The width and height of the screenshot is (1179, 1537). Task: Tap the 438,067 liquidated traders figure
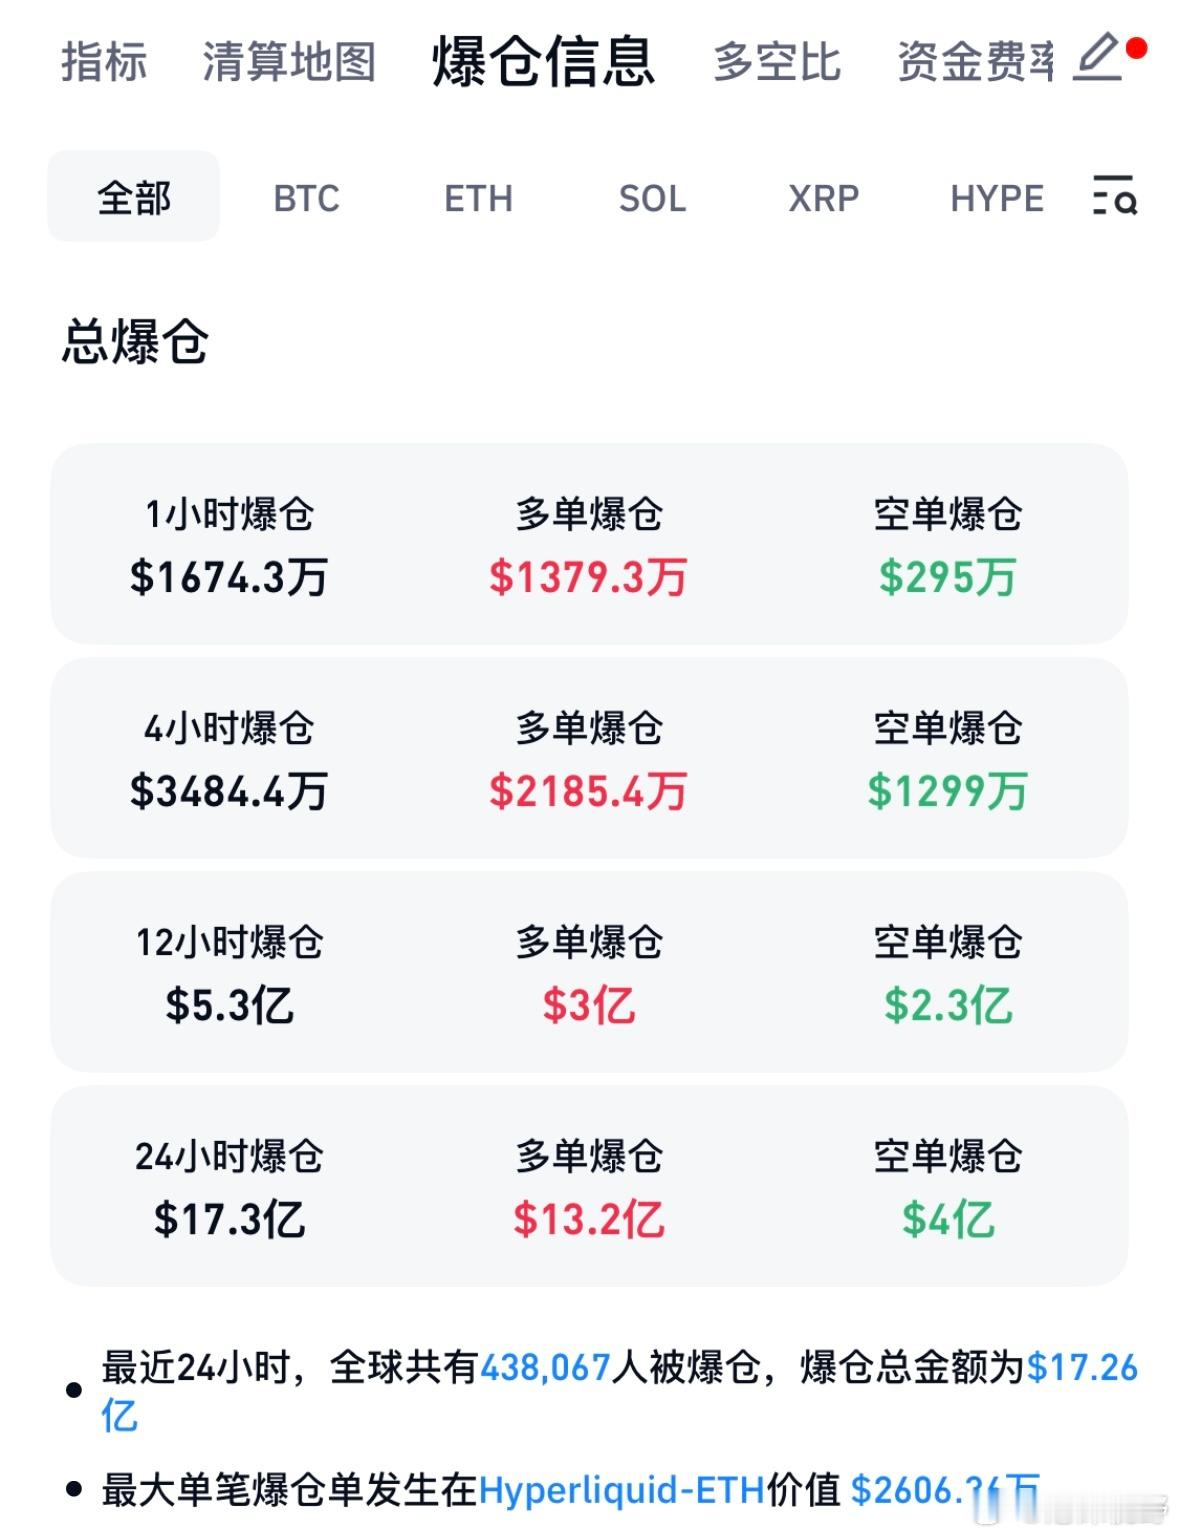pos(545,1367)
